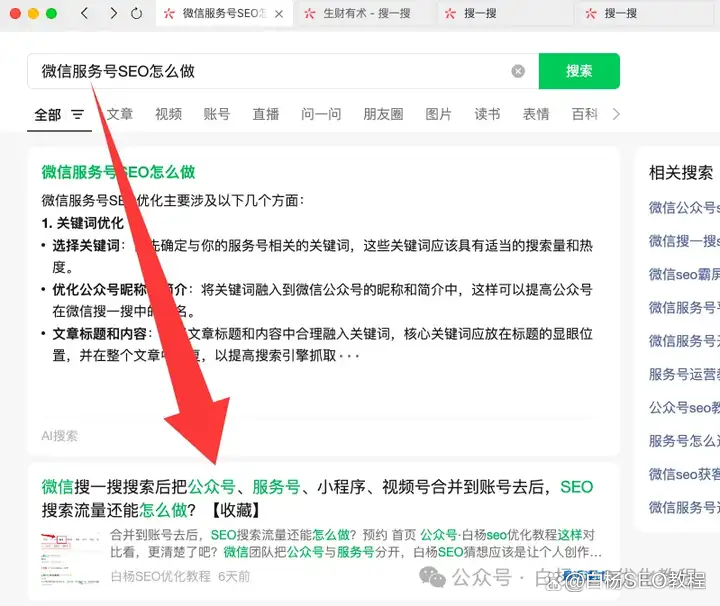The image size is (720, 606).
Task: Select the 朋友圈 category tab
Action: pos(383,114)
